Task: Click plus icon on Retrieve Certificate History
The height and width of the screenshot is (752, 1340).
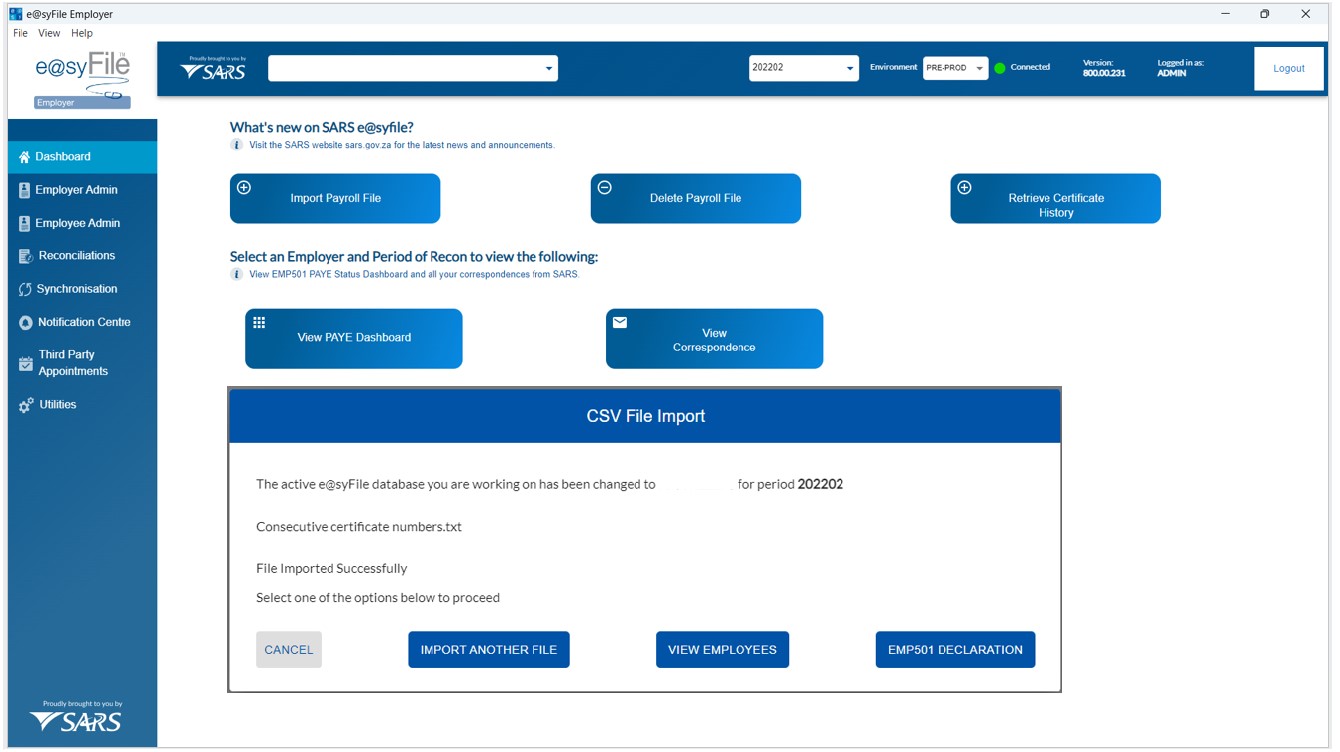Action: (x=965, y=188)
